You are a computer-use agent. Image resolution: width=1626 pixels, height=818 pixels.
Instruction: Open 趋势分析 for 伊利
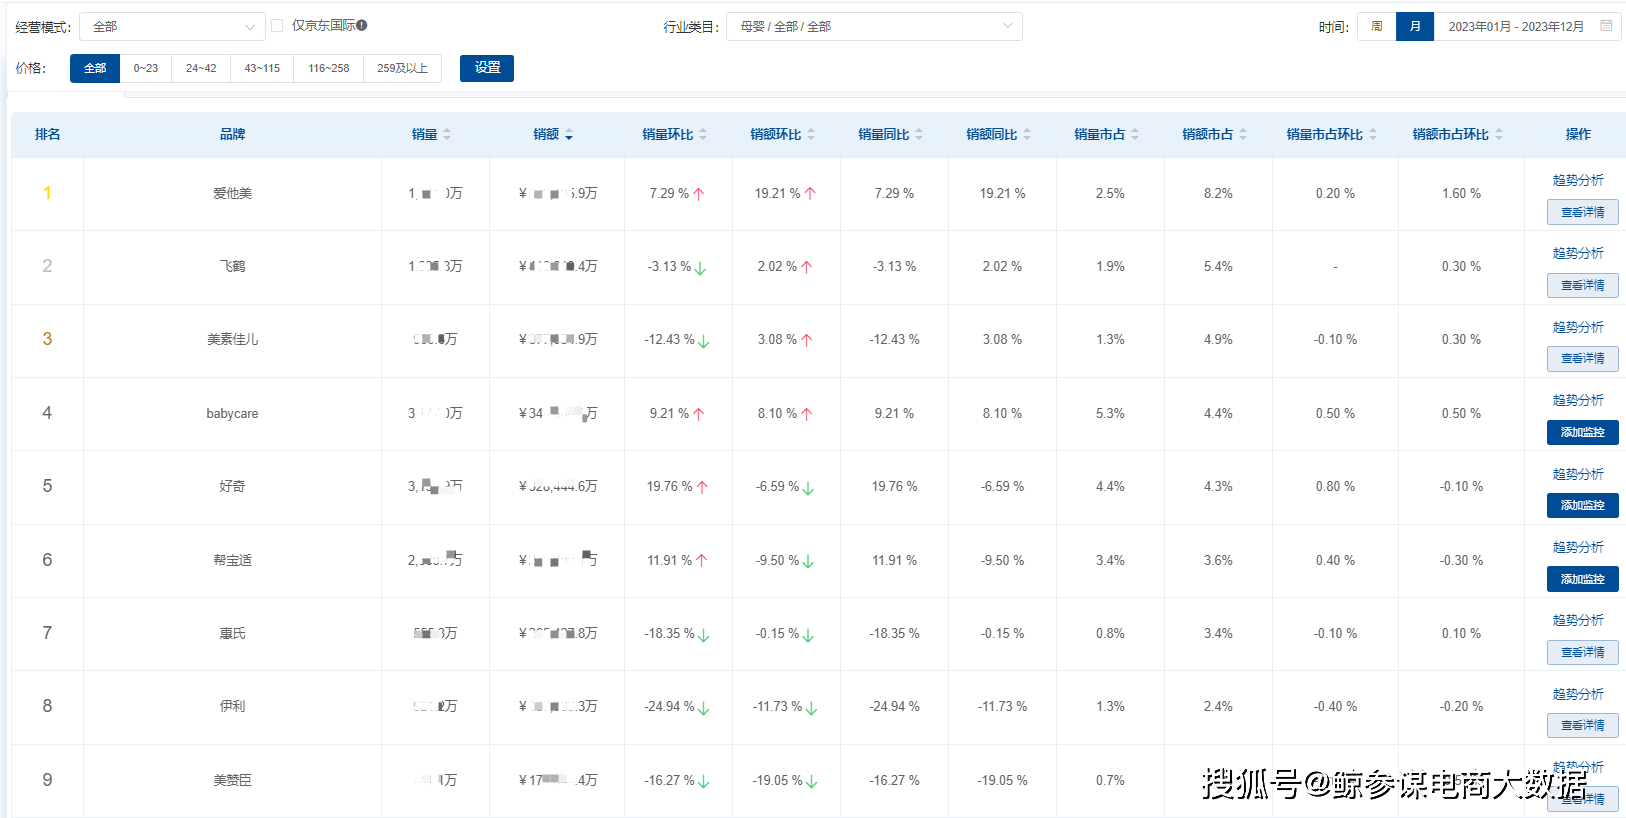coord(1578,694)
